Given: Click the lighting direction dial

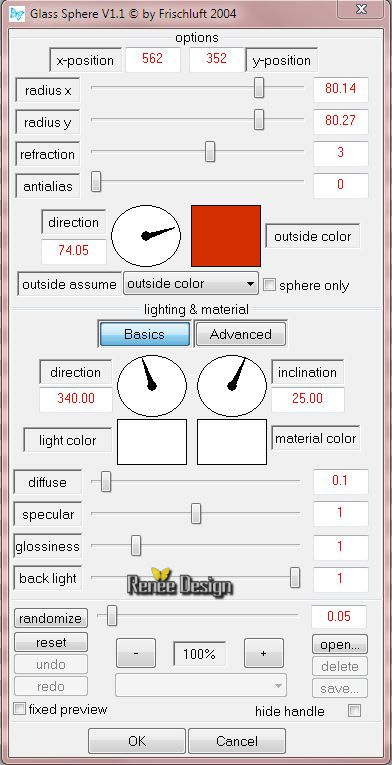Looking at the screenshot, I should (x=152, y=385).
